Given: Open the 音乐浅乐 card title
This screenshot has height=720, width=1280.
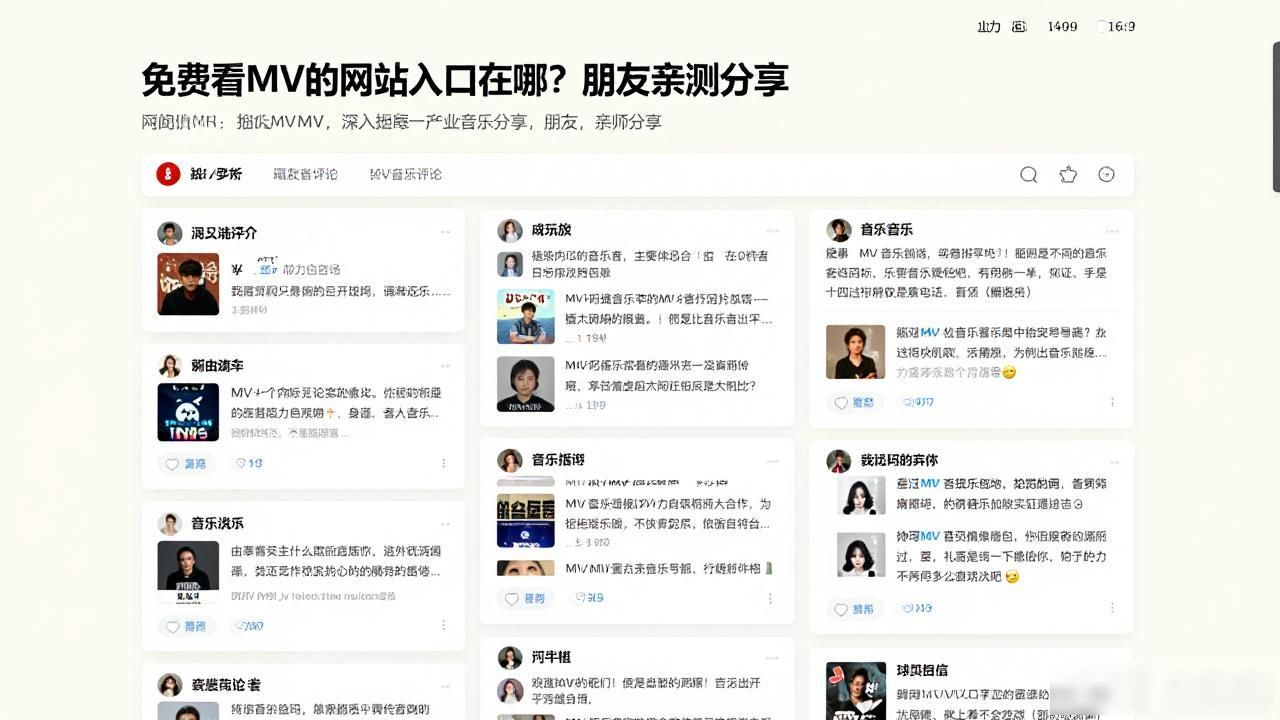Looking at the screenshot, I should point(217,523).
